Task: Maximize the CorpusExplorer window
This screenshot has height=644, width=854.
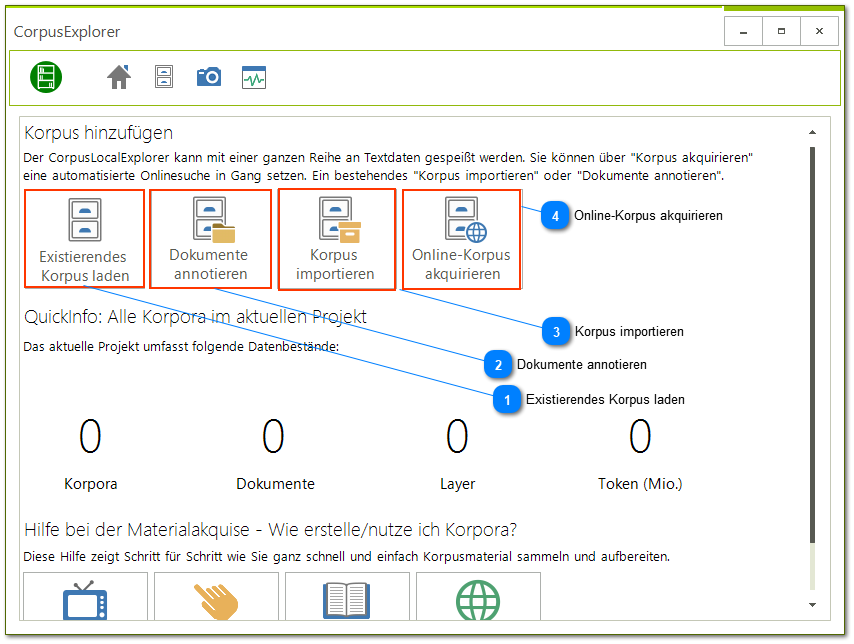Action: [782, 32]
